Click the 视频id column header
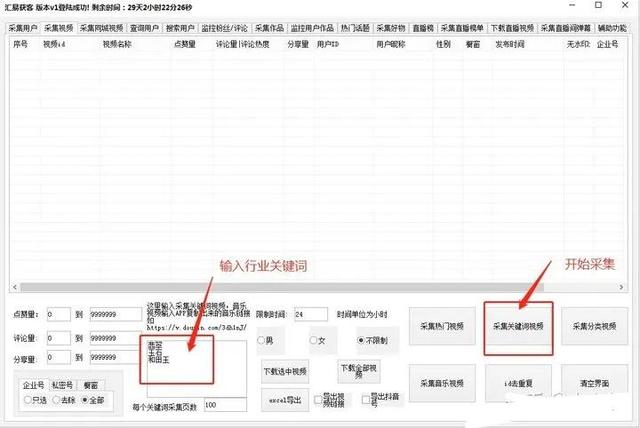This screenshot has width=640, height=428. [54, 44]
